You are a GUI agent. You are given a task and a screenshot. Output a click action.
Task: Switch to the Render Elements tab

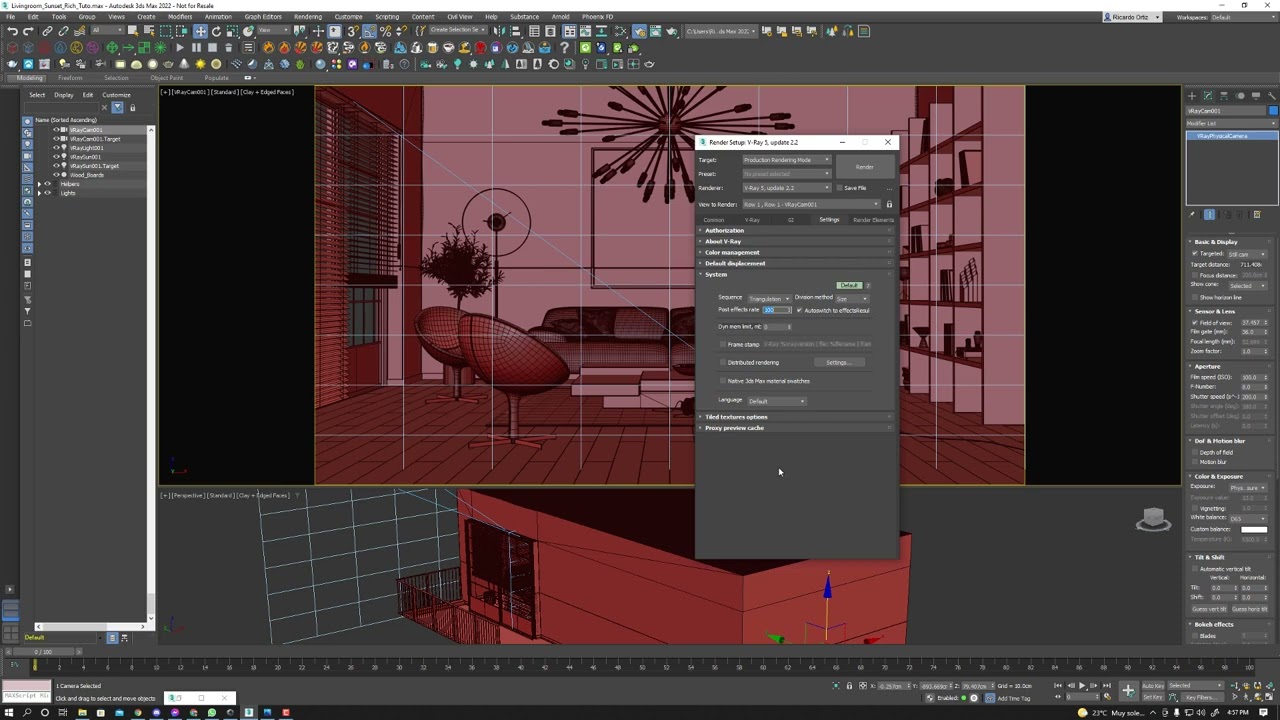[873, 219]
